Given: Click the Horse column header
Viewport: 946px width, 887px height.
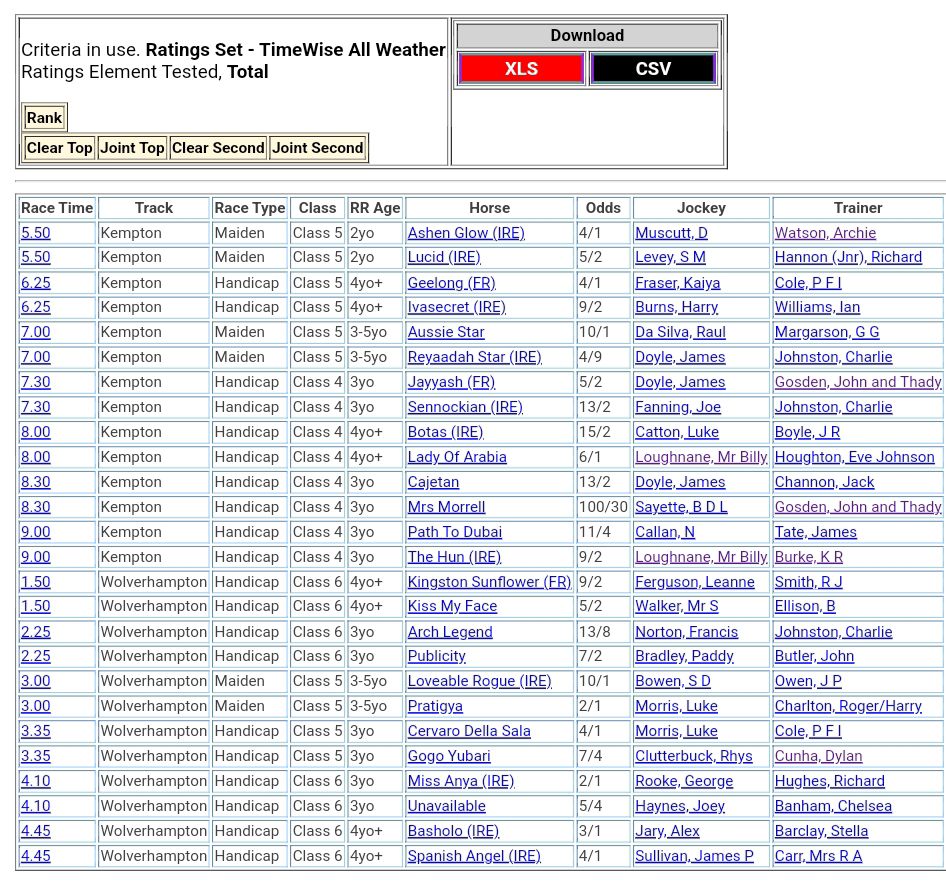Looking at the screenshot, I should (489, 208).
